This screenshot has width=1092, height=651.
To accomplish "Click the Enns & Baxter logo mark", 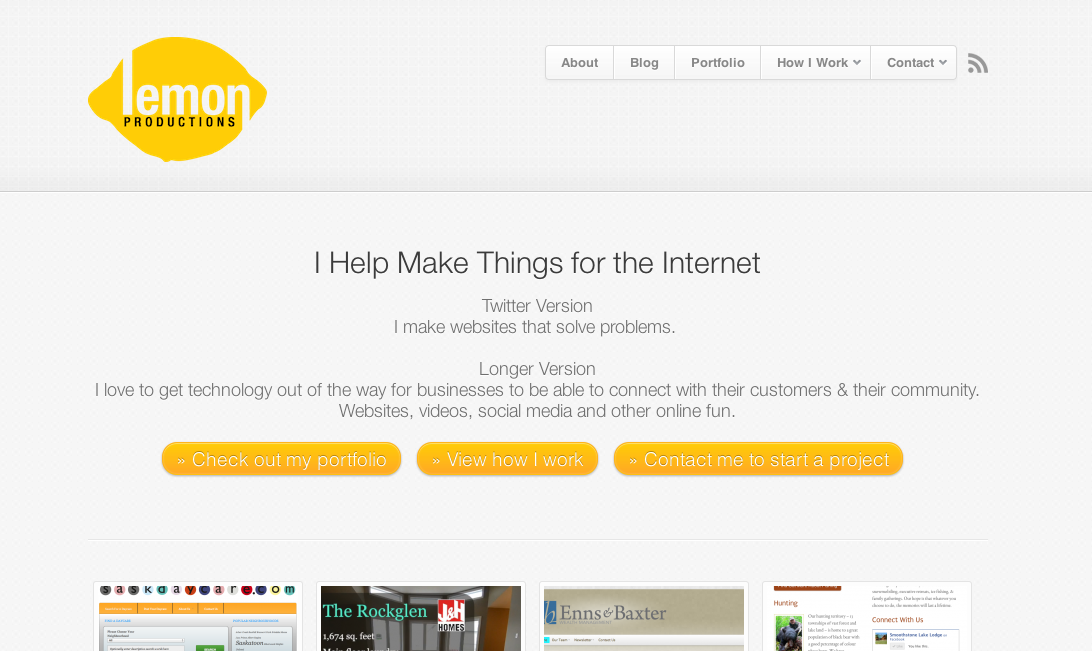I will click(x=550, y=613).
